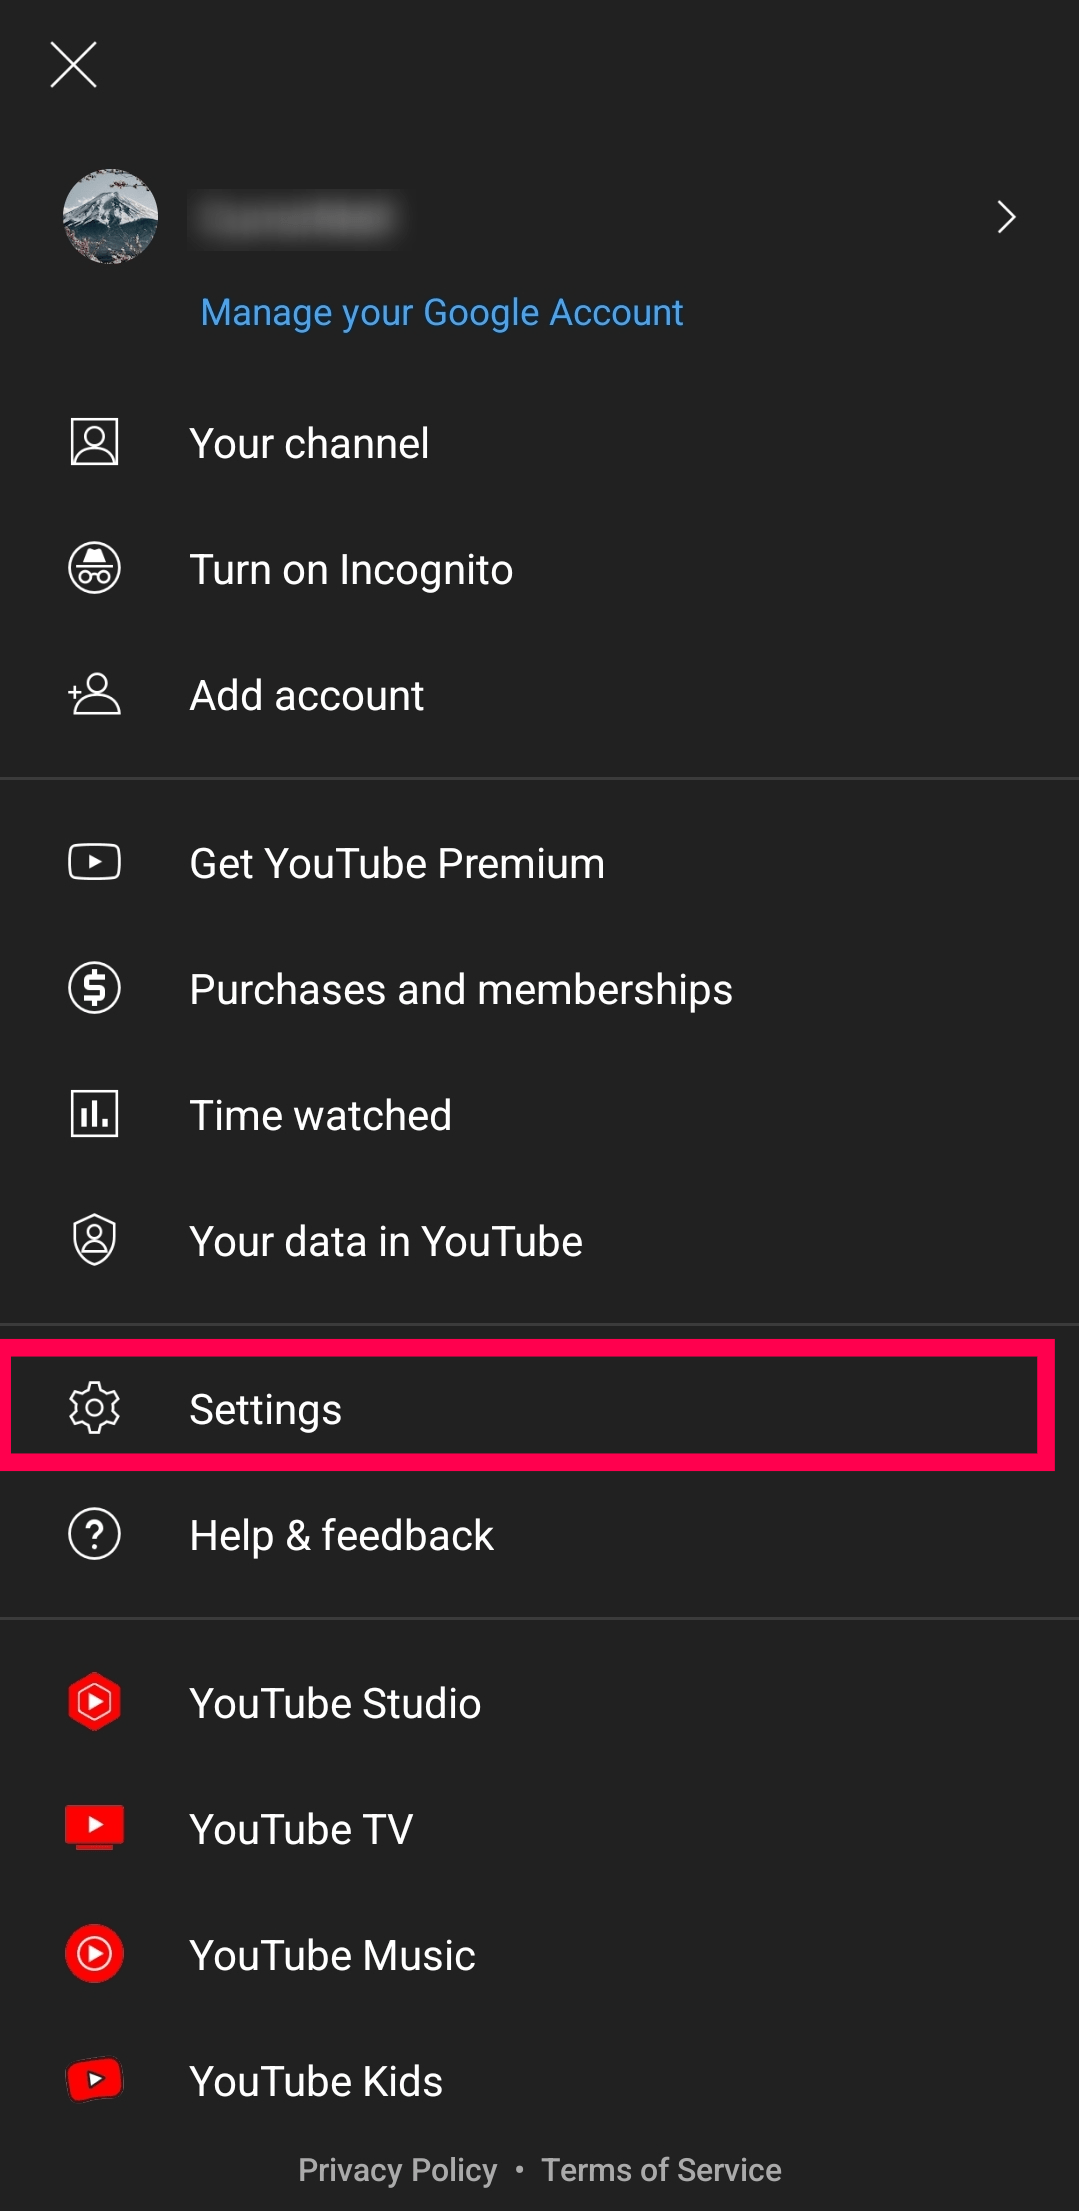Screen dimensions: 1079x2211
Task: Select the Add account icon
Action: (x=95, y=694)
